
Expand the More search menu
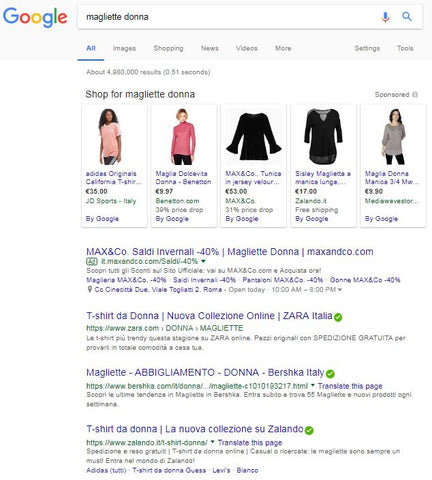(x=283, y=48)
